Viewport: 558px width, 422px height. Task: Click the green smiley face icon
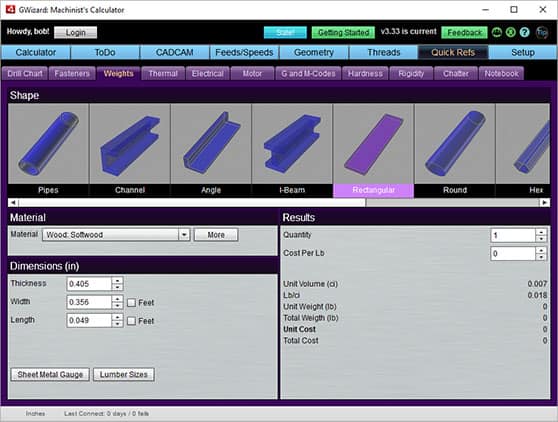pyautogui.click(x=496, y=32)
